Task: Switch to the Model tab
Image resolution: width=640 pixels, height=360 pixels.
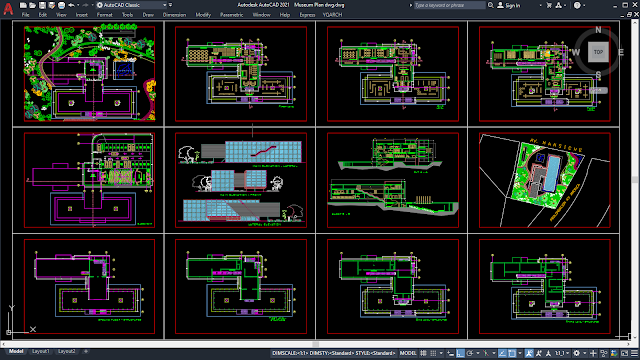Action: (16, 351)
